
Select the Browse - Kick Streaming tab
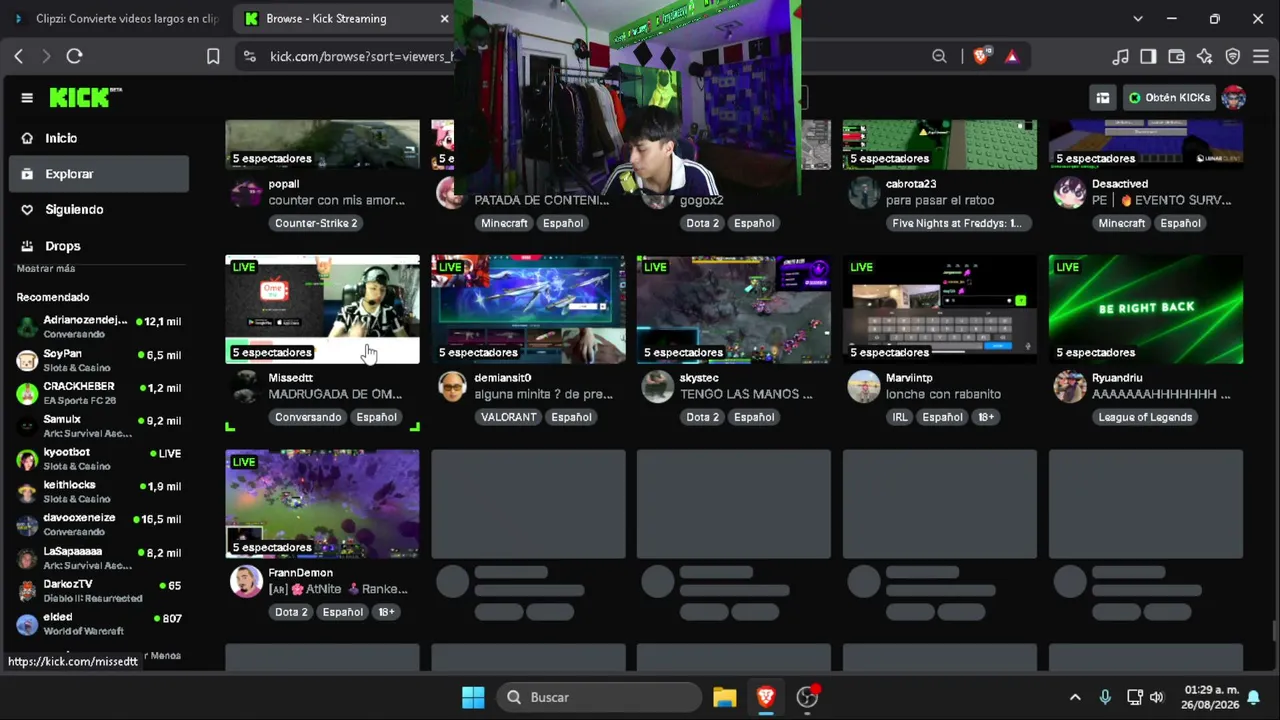(344, 19)
